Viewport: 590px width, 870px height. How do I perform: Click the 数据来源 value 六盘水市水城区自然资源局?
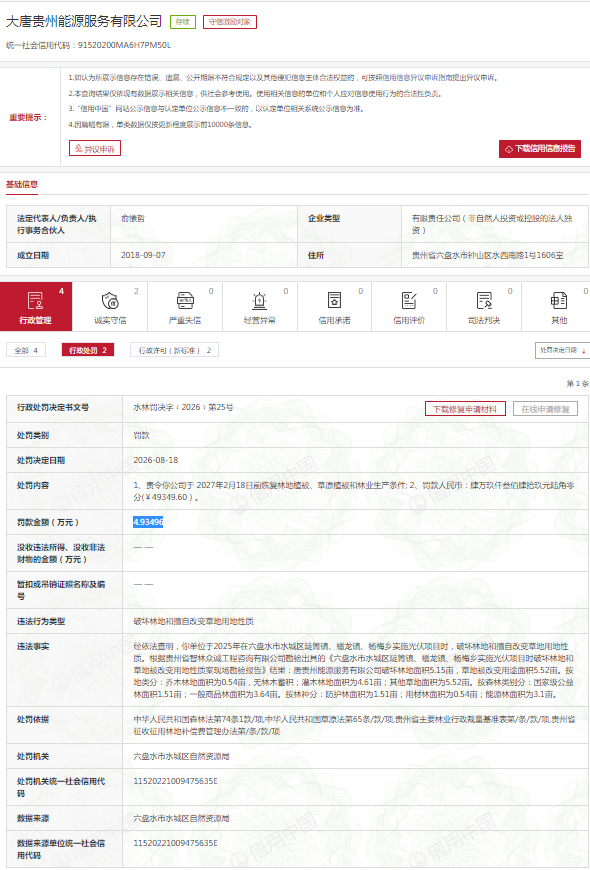181,819
